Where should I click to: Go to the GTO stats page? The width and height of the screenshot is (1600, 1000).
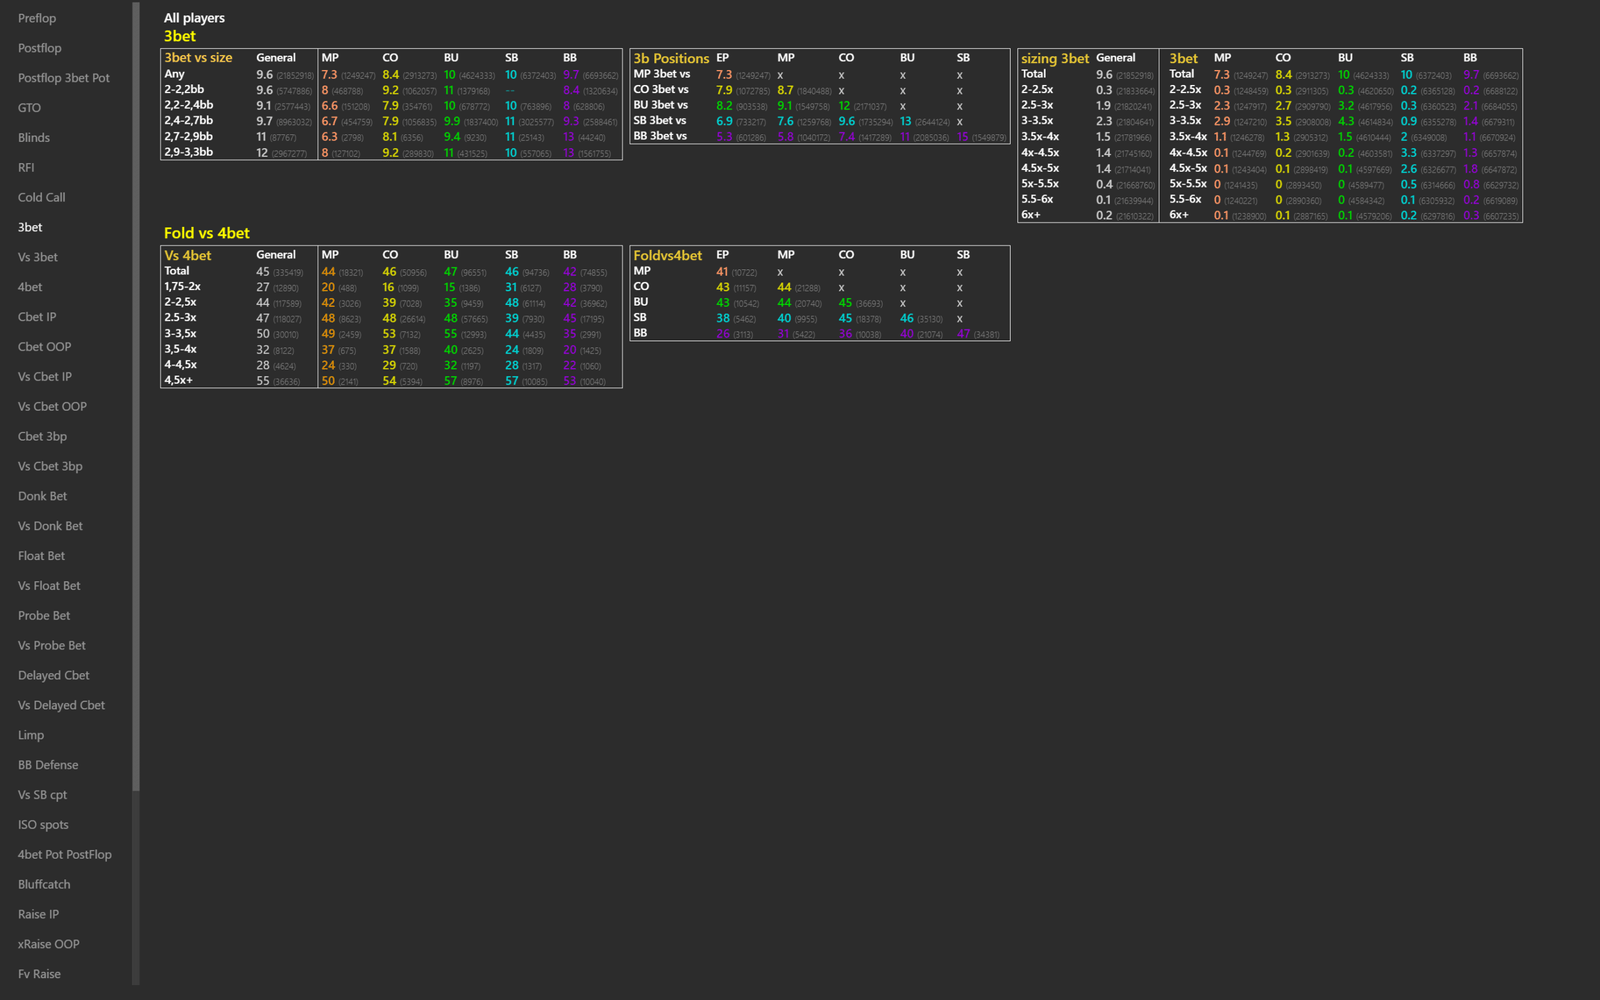29,108
